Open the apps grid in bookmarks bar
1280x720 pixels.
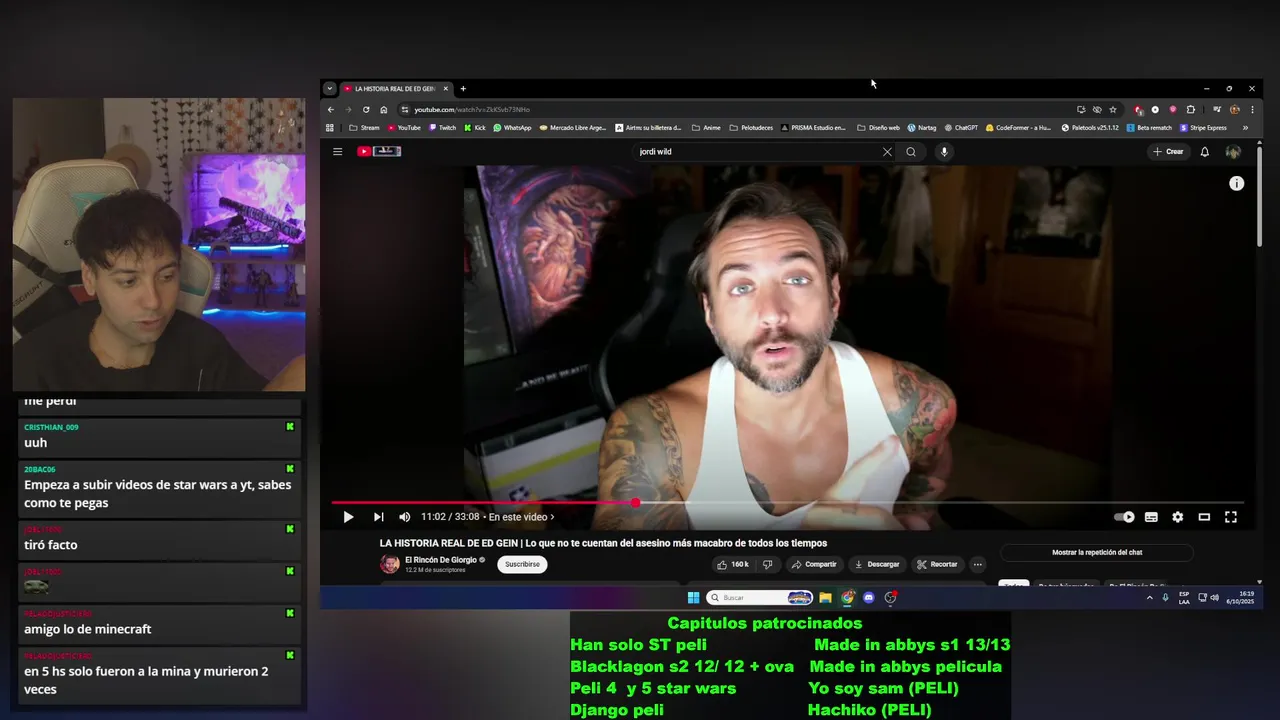tap(330, 128)
